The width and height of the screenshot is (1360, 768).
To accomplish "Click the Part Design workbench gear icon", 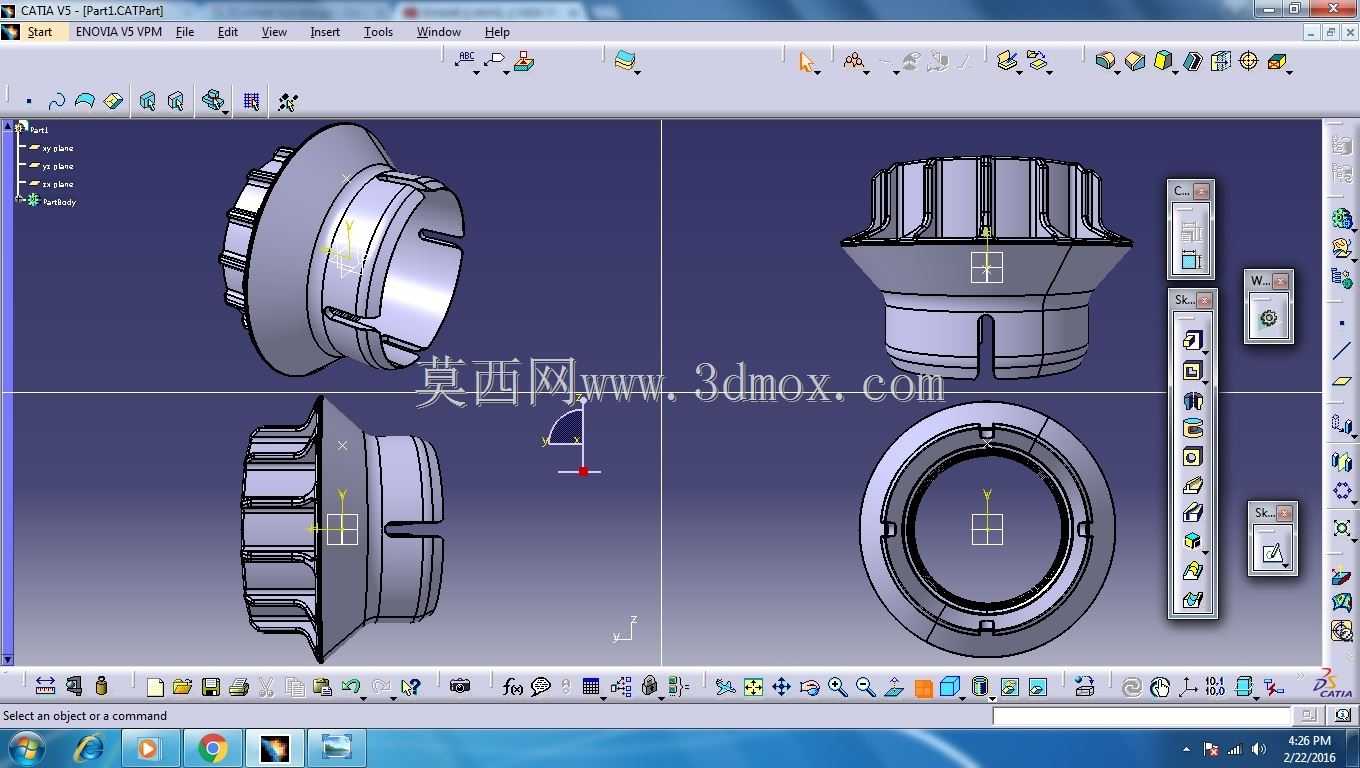I will pyautogui.click(x=1268, y=318).
